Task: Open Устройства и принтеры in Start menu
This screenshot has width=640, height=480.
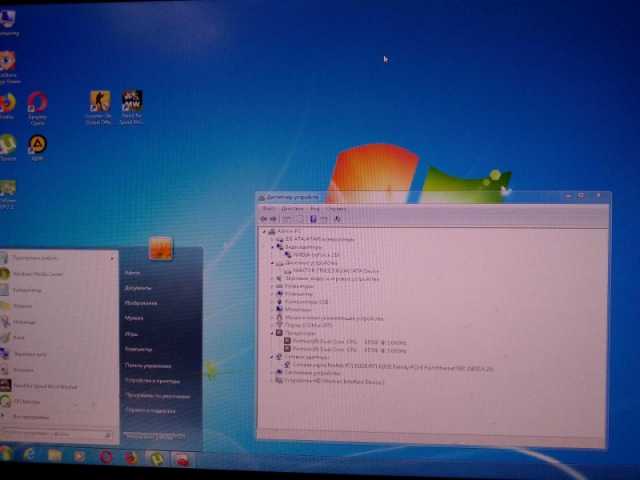Action: pyautogui.click(x=152, y=381)
